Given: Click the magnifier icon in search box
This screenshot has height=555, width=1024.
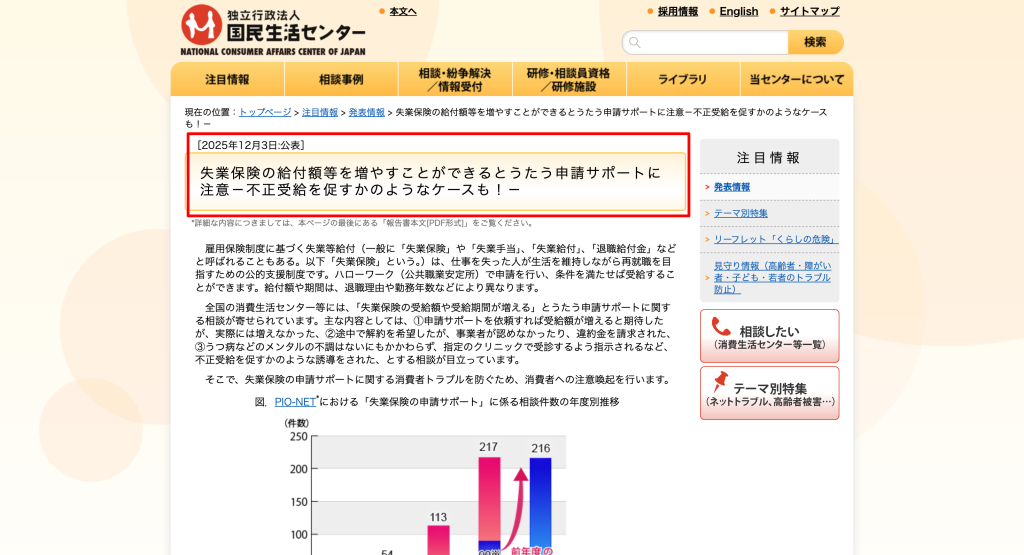Looking at the screenshot, I should 635,42.
